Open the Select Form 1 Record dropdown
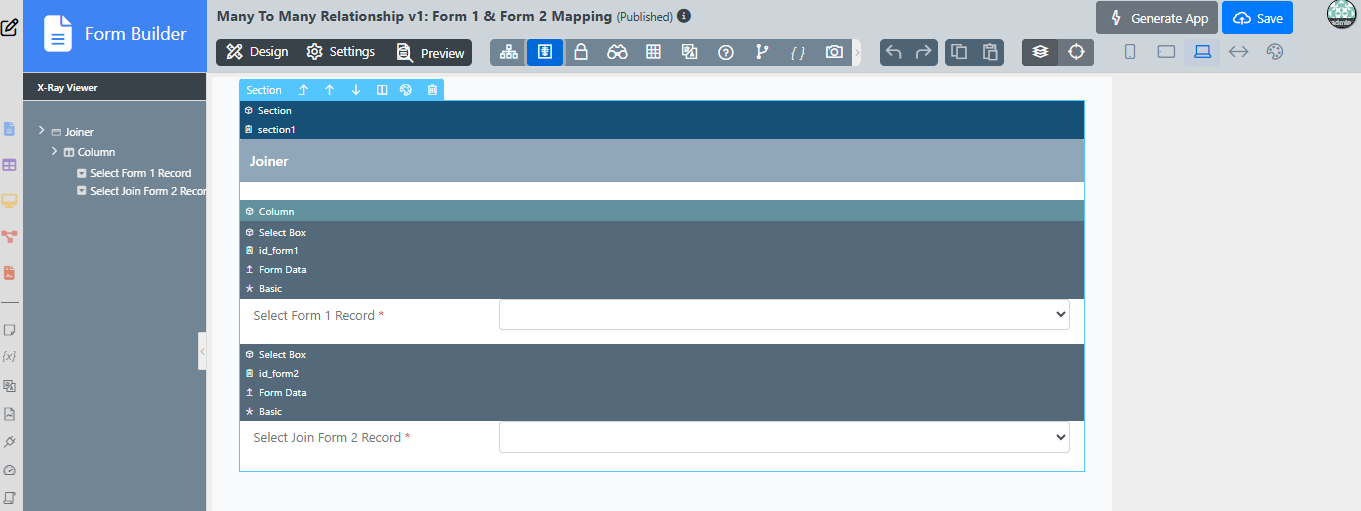1361x511 pixels. pyautogui.click(x=784, y=315)
